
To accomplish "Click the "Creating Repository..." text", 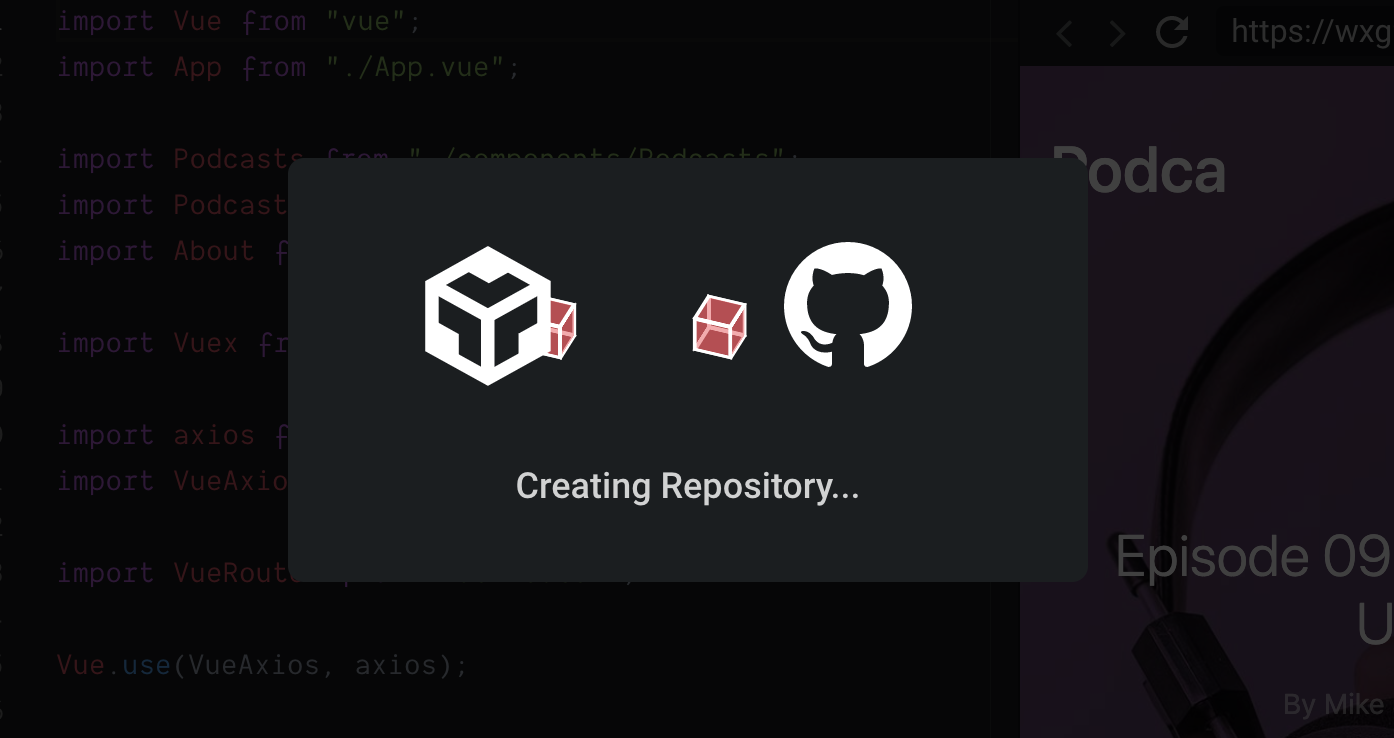I will 688,486.
